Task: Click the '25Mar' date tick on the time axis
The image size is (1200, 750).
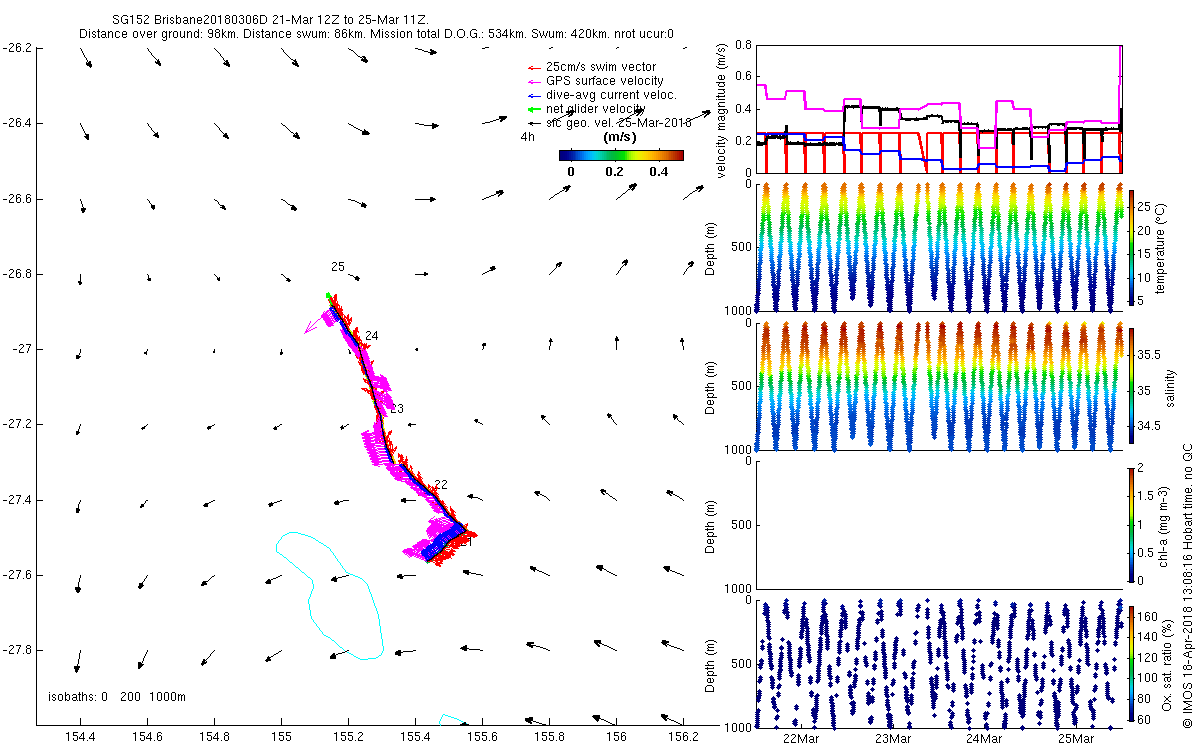Action: 1075,739
